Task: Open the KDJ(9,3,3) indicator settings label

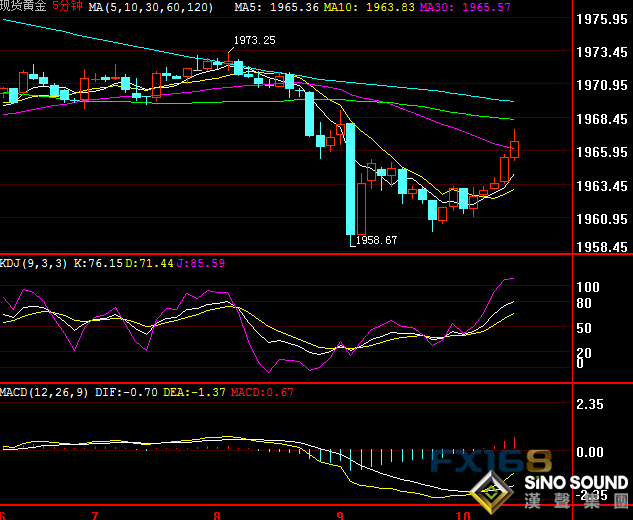Action: pyautogui.click(x=33, y=263)
